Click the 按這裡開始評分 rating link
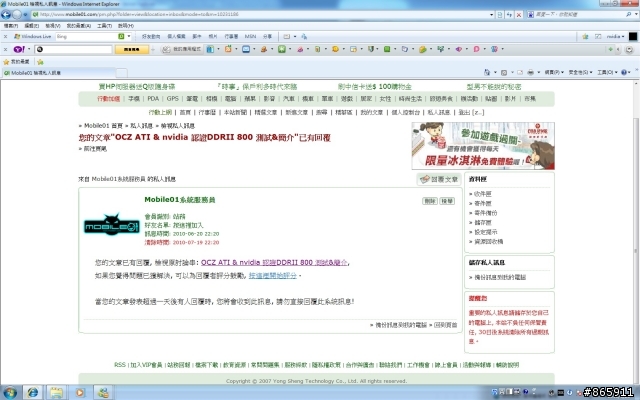Screen dimensions: 640x400 pyautogui.click(x=273, y=276)
